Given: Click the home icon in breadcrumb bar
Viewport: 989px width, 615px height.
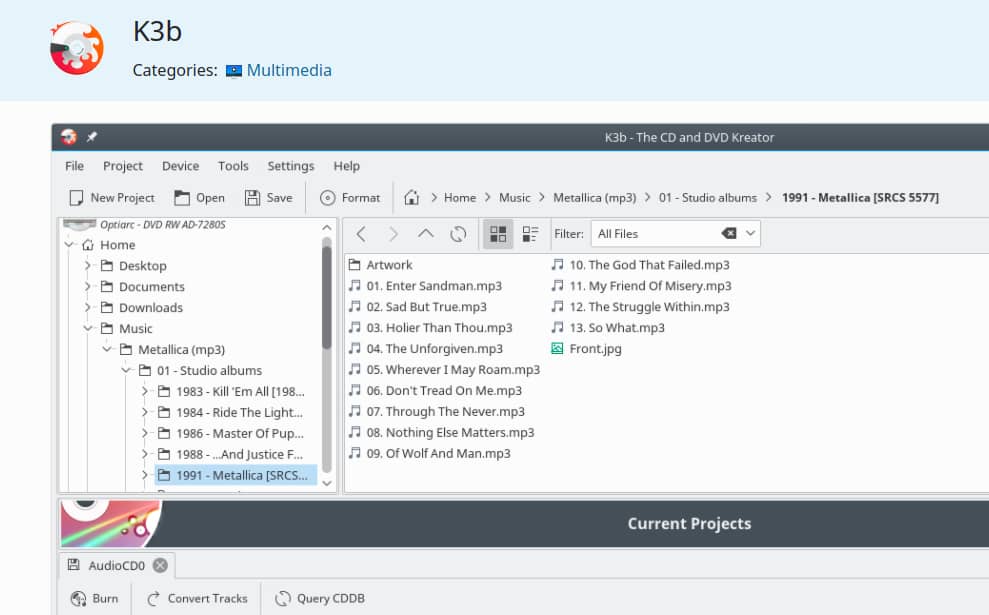Looking at the screenshot, I should tap(412, 197).
